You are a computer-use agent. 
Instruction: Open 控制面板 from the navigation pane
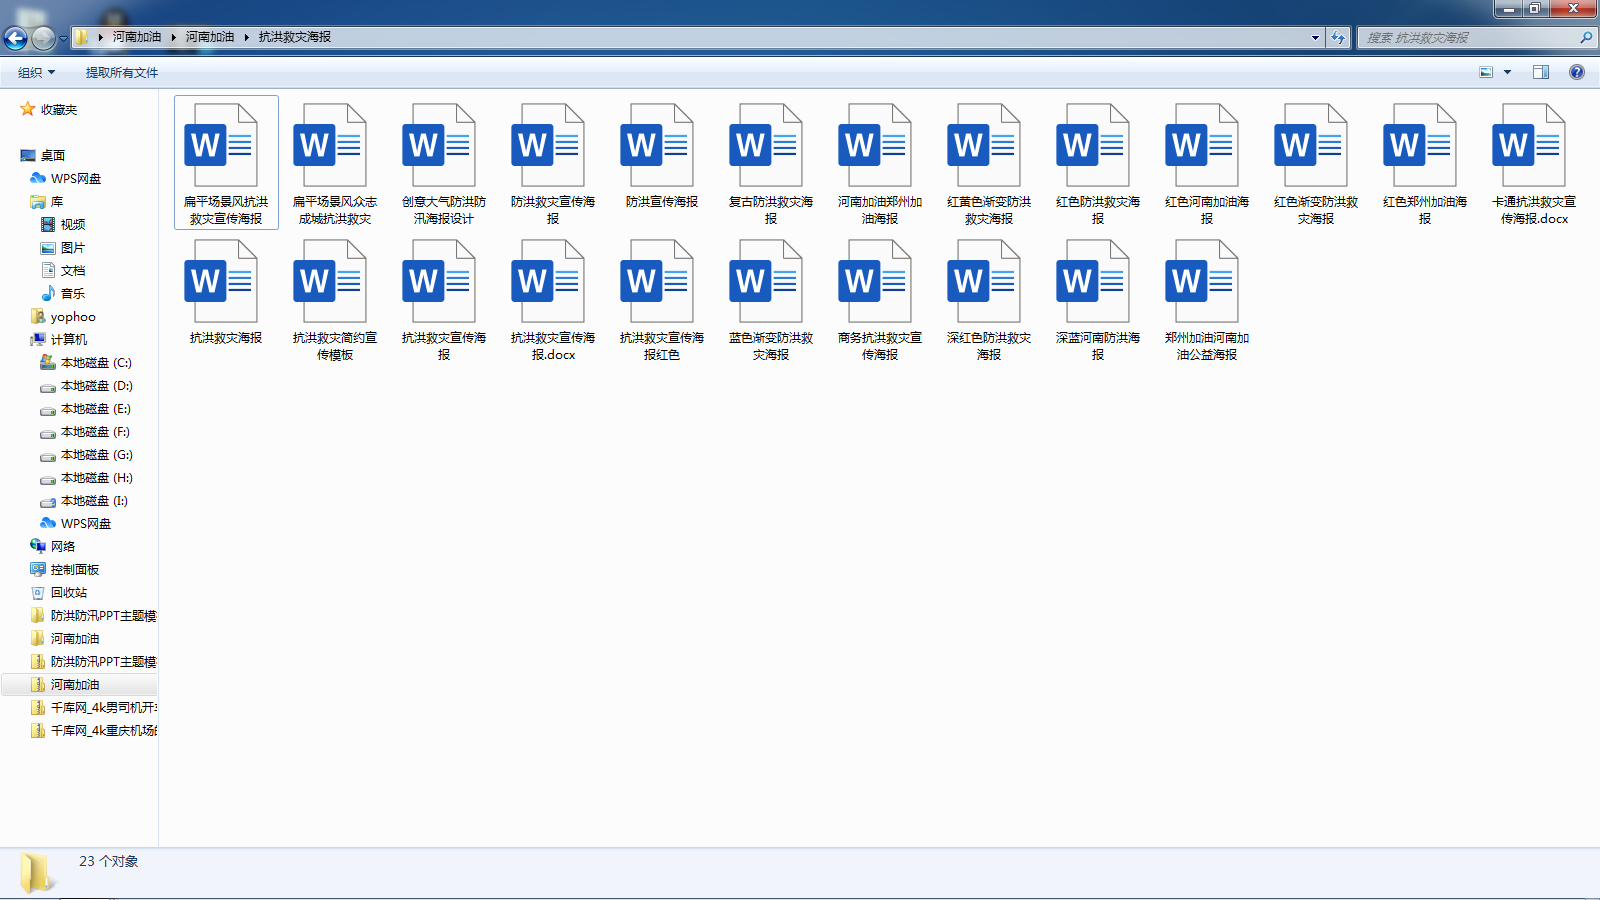[75, 569]
